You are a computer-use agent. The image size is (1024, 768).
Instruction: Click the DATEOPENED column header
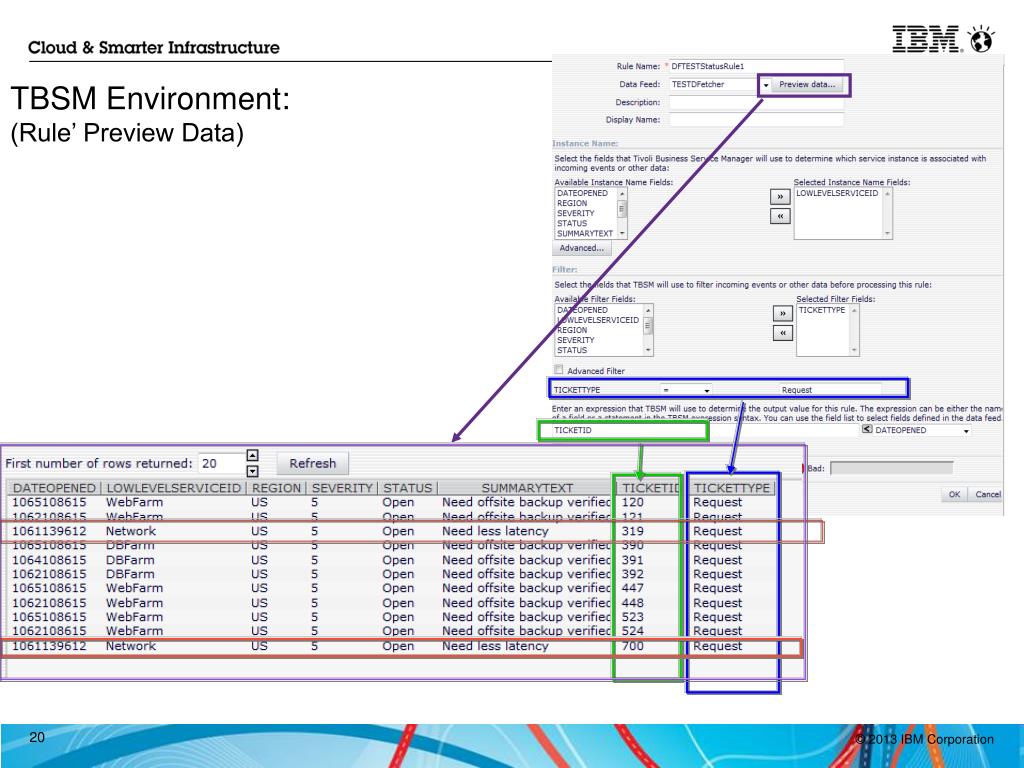point(52,487)
